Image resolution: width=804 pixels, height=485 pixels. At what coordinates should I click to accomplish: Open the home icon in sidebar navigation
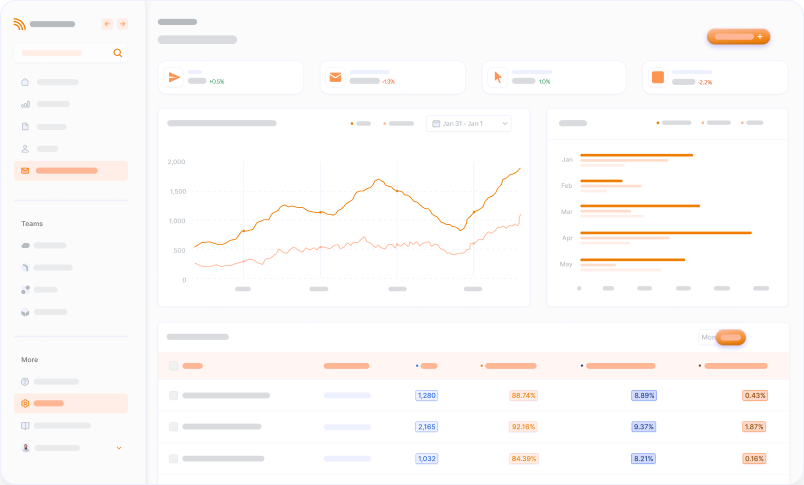click(x=25, y=82)
